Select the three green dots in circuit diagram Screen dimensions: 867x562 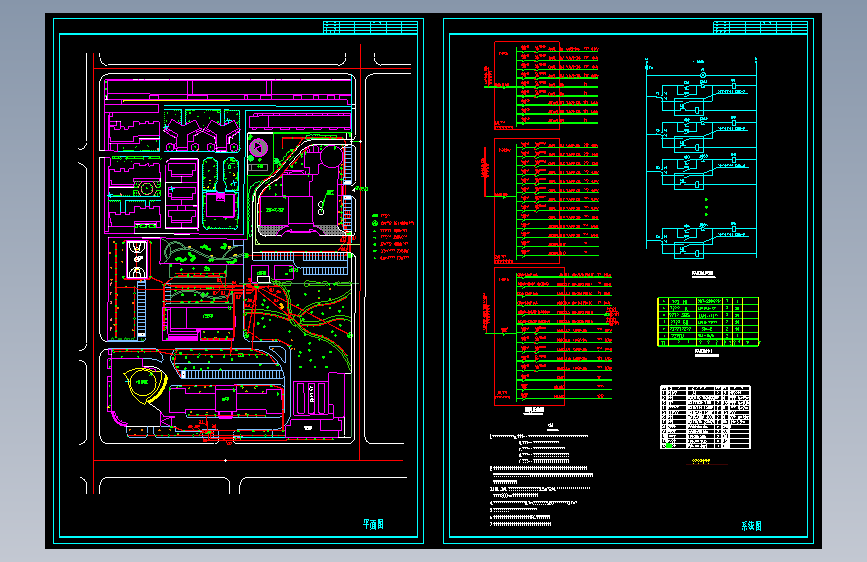(x=706, y=207)
